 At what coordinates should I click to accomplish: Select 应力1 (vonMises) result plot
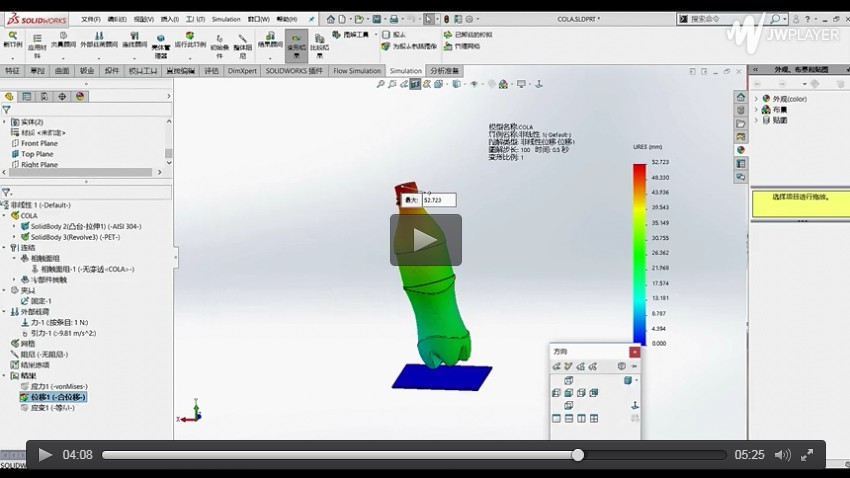tap(58, 386)
